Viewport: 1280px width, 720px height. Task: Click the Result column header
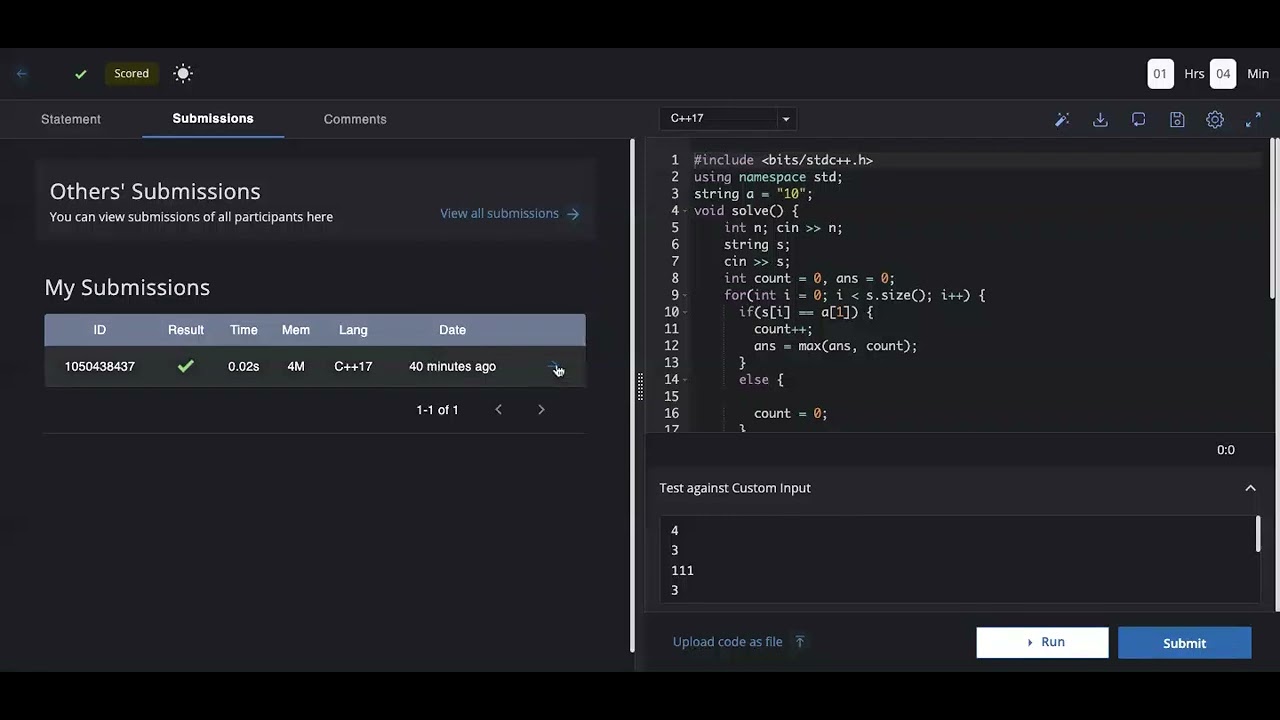[186, 330]
